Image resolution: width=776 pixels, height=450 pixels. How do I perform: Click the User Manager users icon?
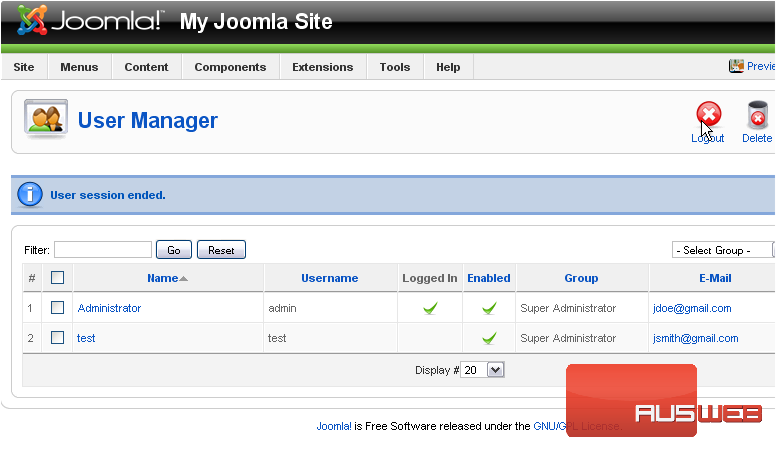(46, 119)
